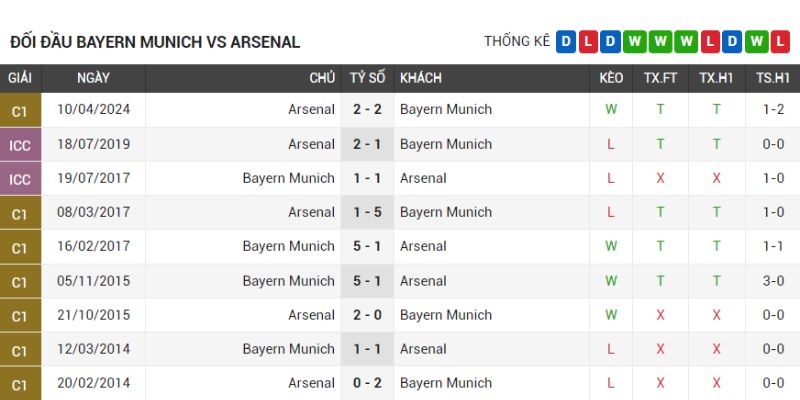
Task: Click the C1 badge for the 08/03/2017 match
Action: 20,213
